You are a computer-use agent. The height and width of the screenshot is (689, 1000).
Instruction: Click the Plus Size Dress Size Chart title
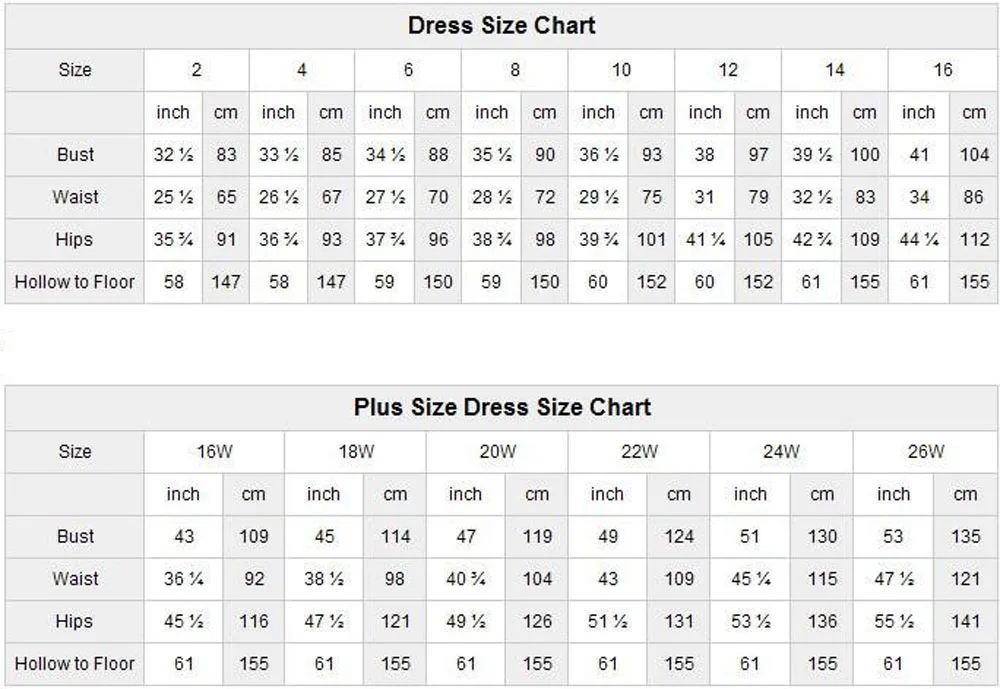coord(501,407)
